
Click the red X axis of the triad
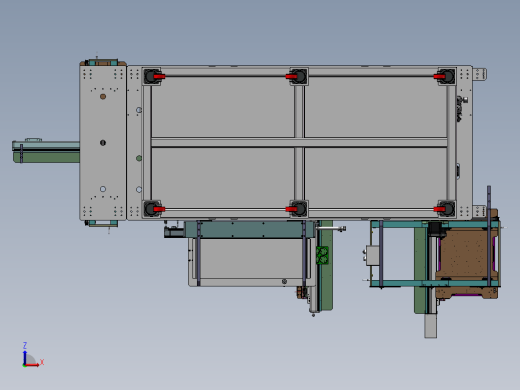pos(32,365)
